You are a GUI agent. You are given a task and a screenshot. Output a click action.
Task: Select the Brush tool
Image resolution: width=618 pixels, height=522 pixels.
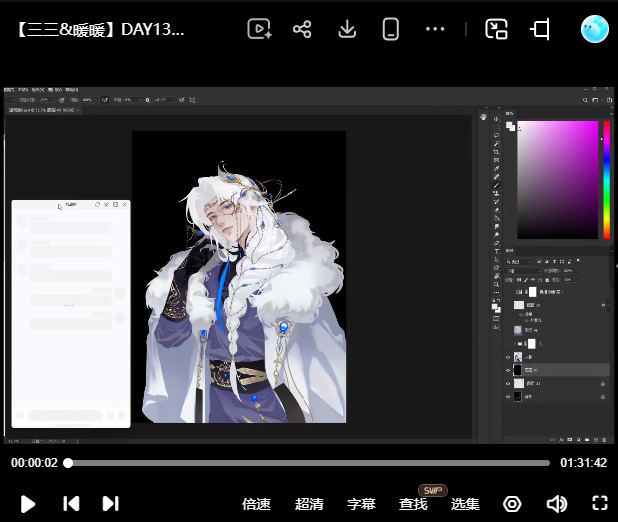coord(497,185)
